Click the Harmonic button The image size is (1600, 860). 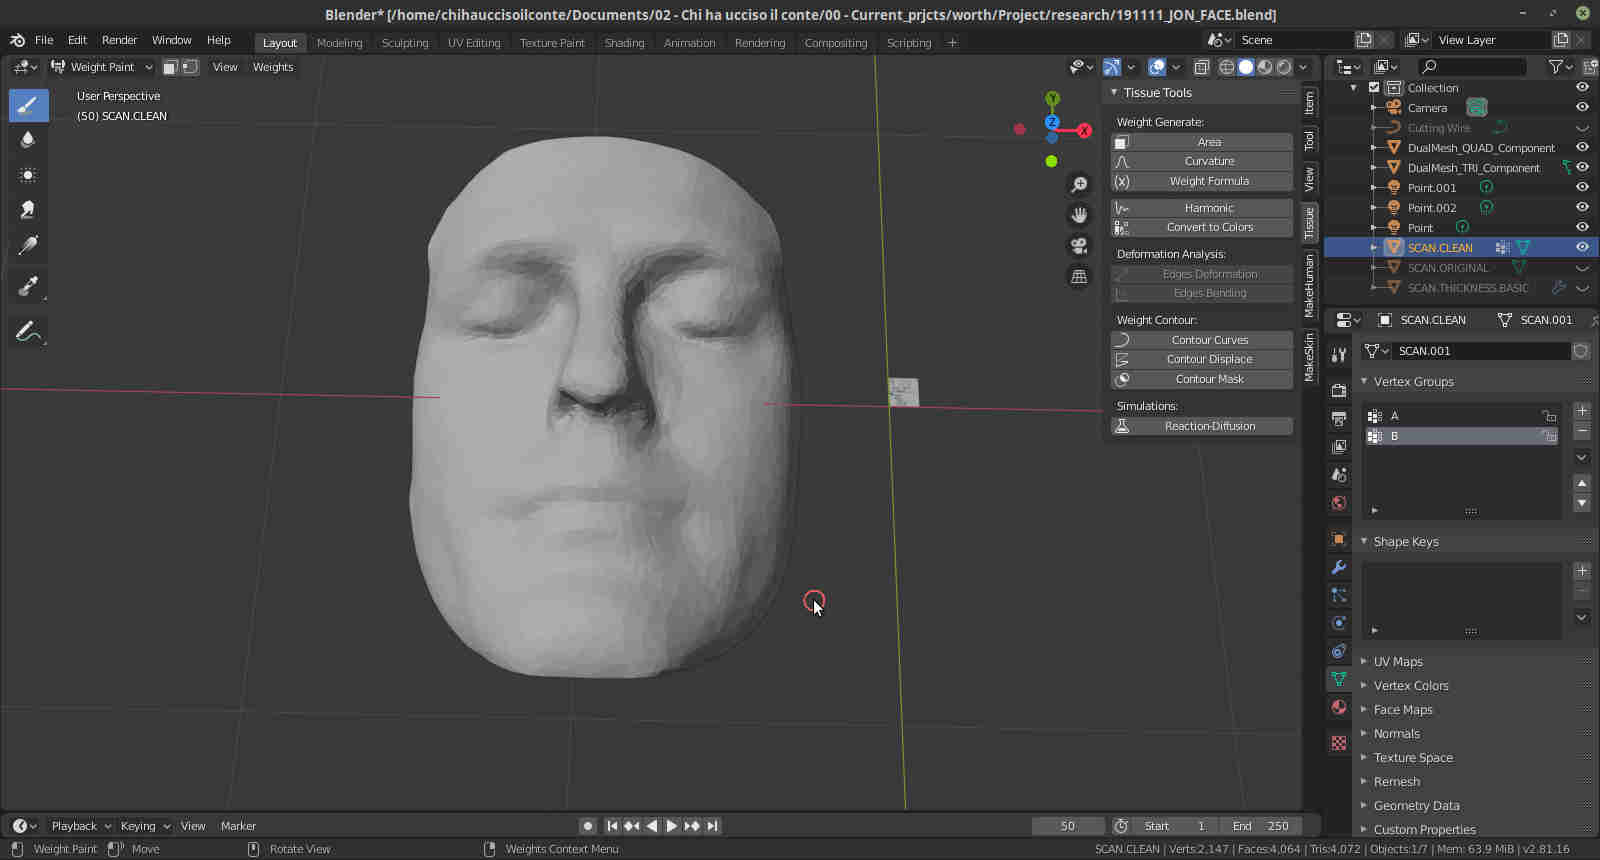pos(1201,208)
